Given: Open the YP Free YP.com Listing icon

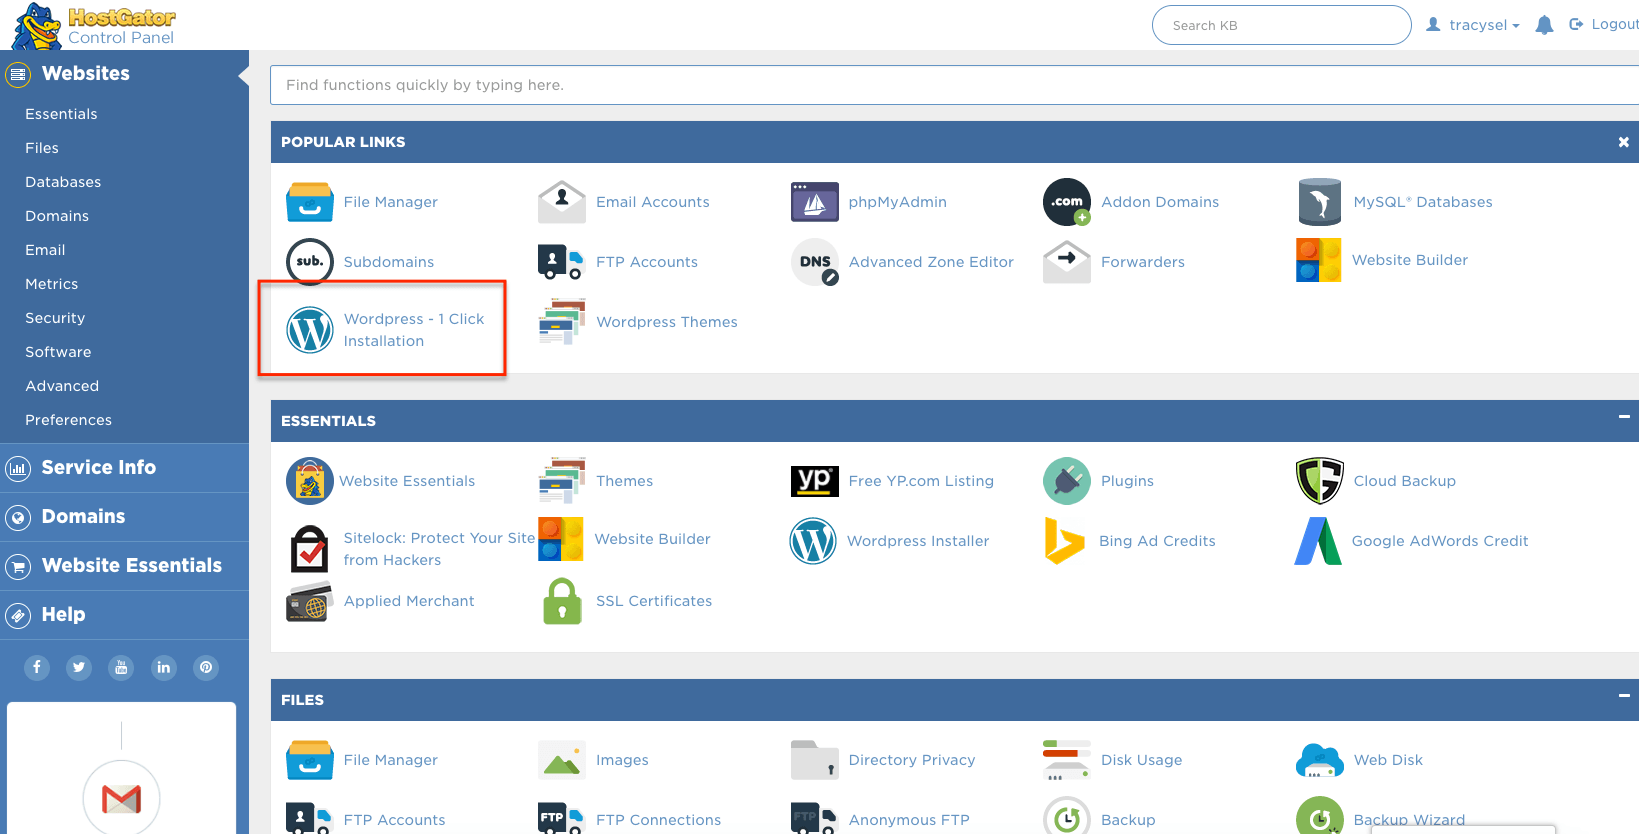Looking at the screenshot, I should [x=815, y=481].
